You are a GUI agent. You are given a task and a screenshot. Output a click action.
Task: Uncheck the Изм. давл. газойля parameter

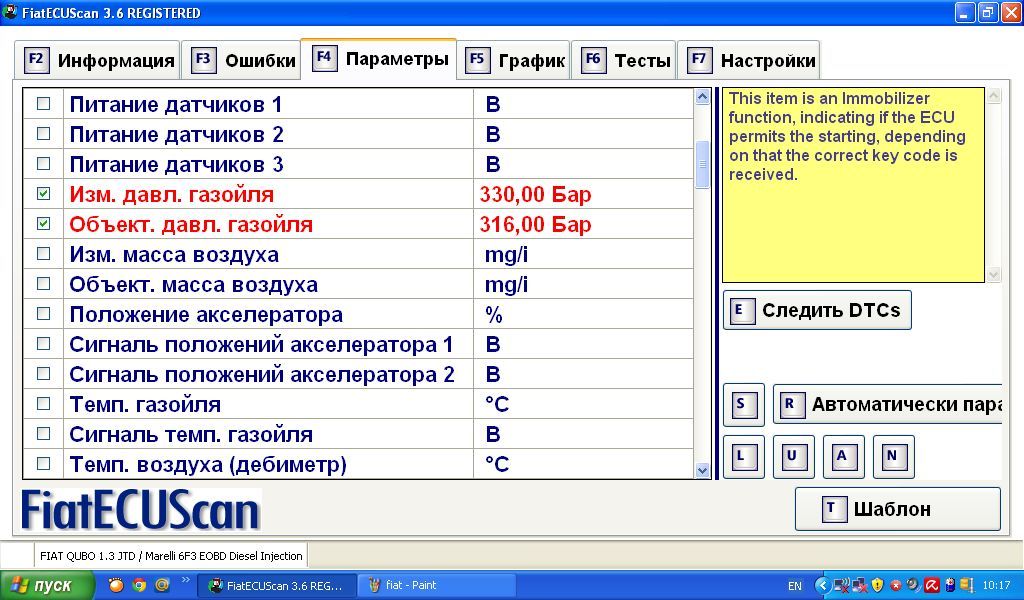pos(43,194)
